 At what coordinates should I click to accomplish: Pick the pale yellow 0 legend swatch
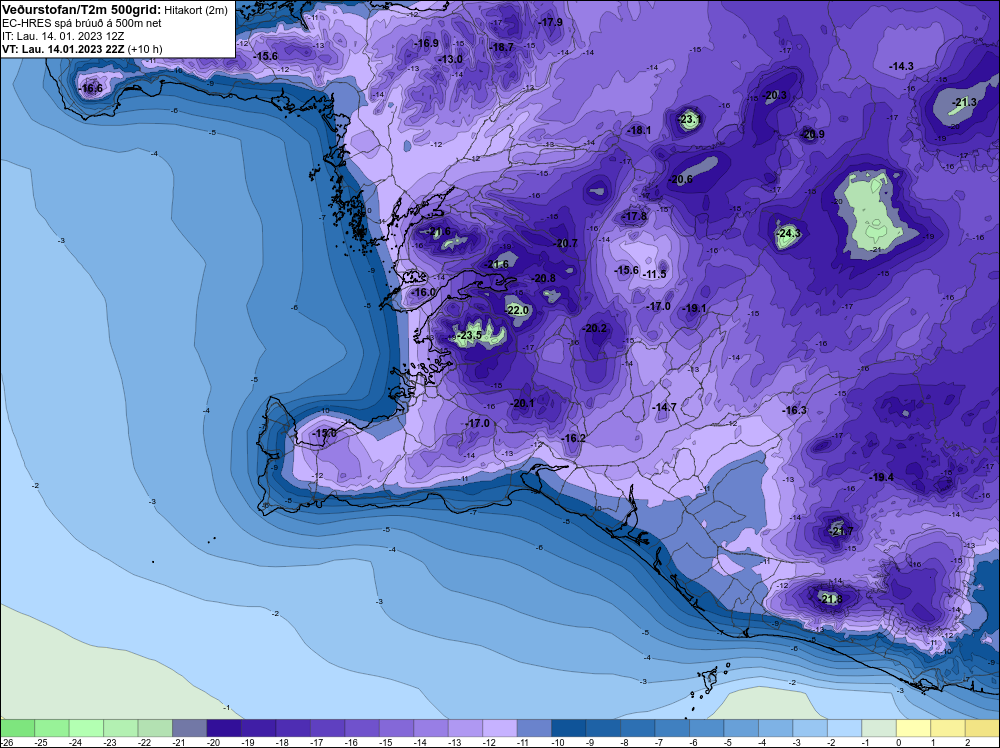[x=913, y=728]
